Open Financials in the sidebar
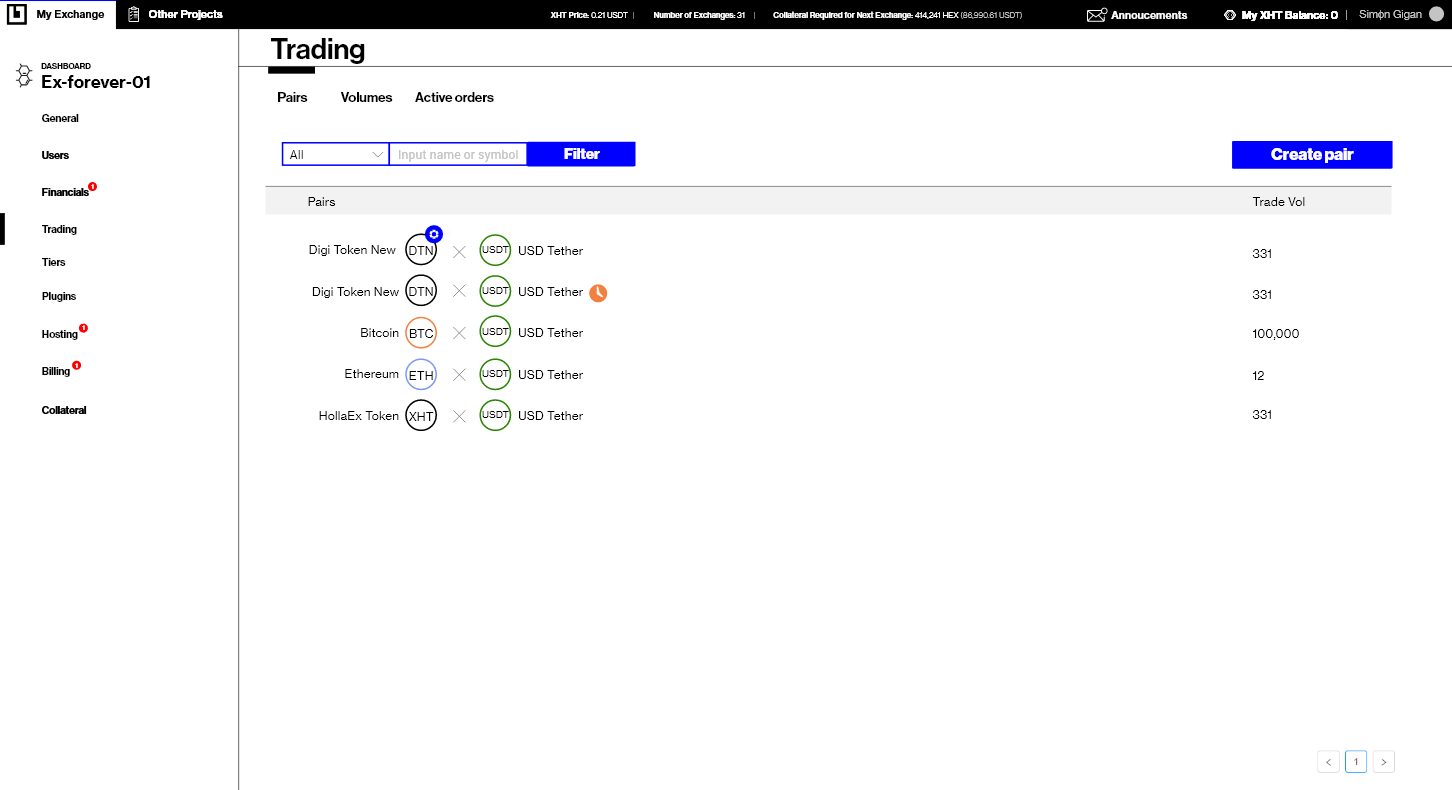This screenshot has height=790, width=1452. (65, 192)
